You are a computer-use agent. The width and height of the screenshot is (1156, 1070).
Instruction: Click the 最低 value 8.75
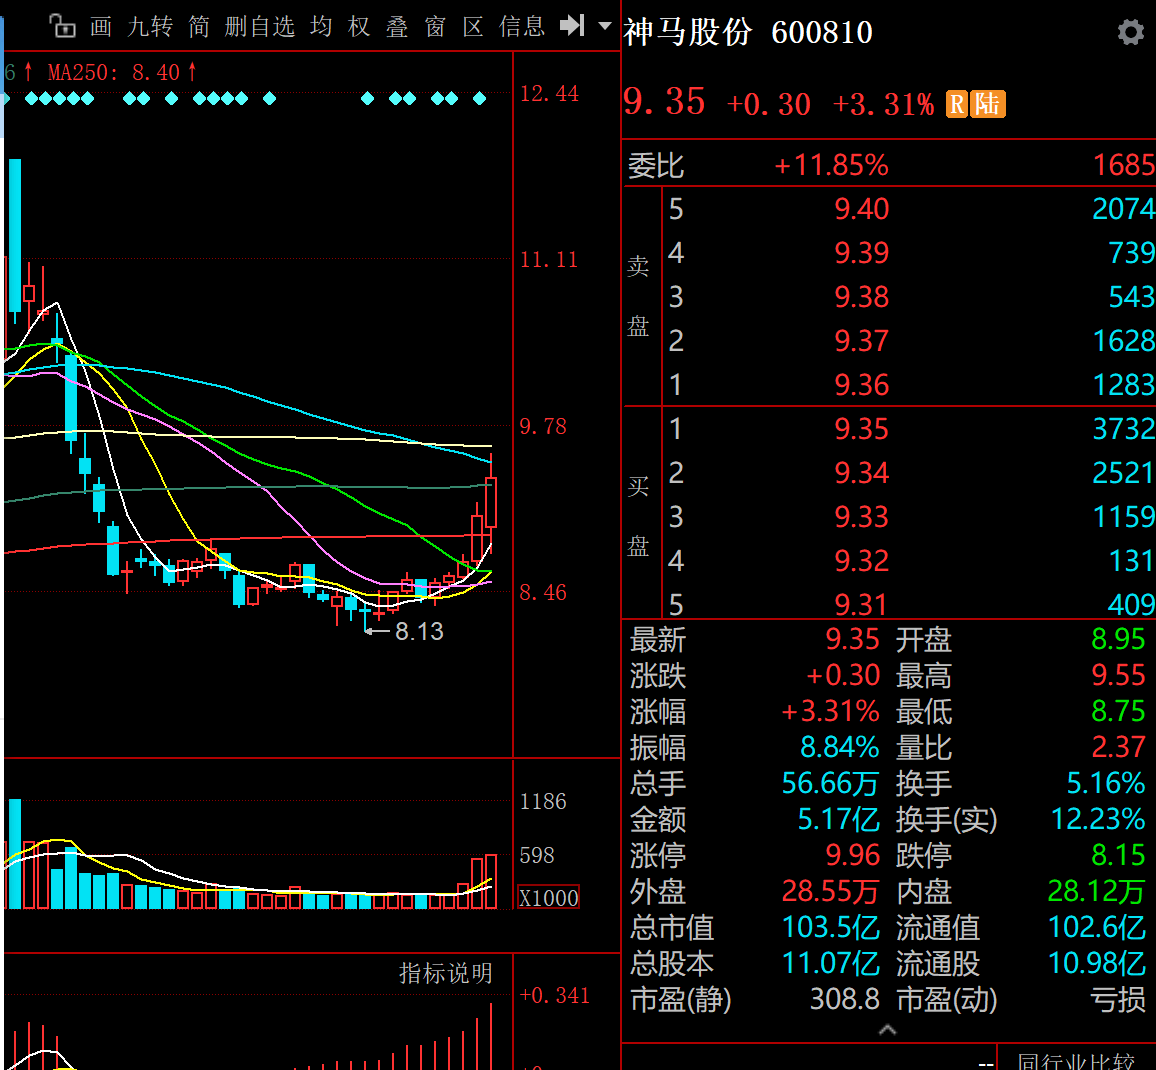(x=1118, y=712)
